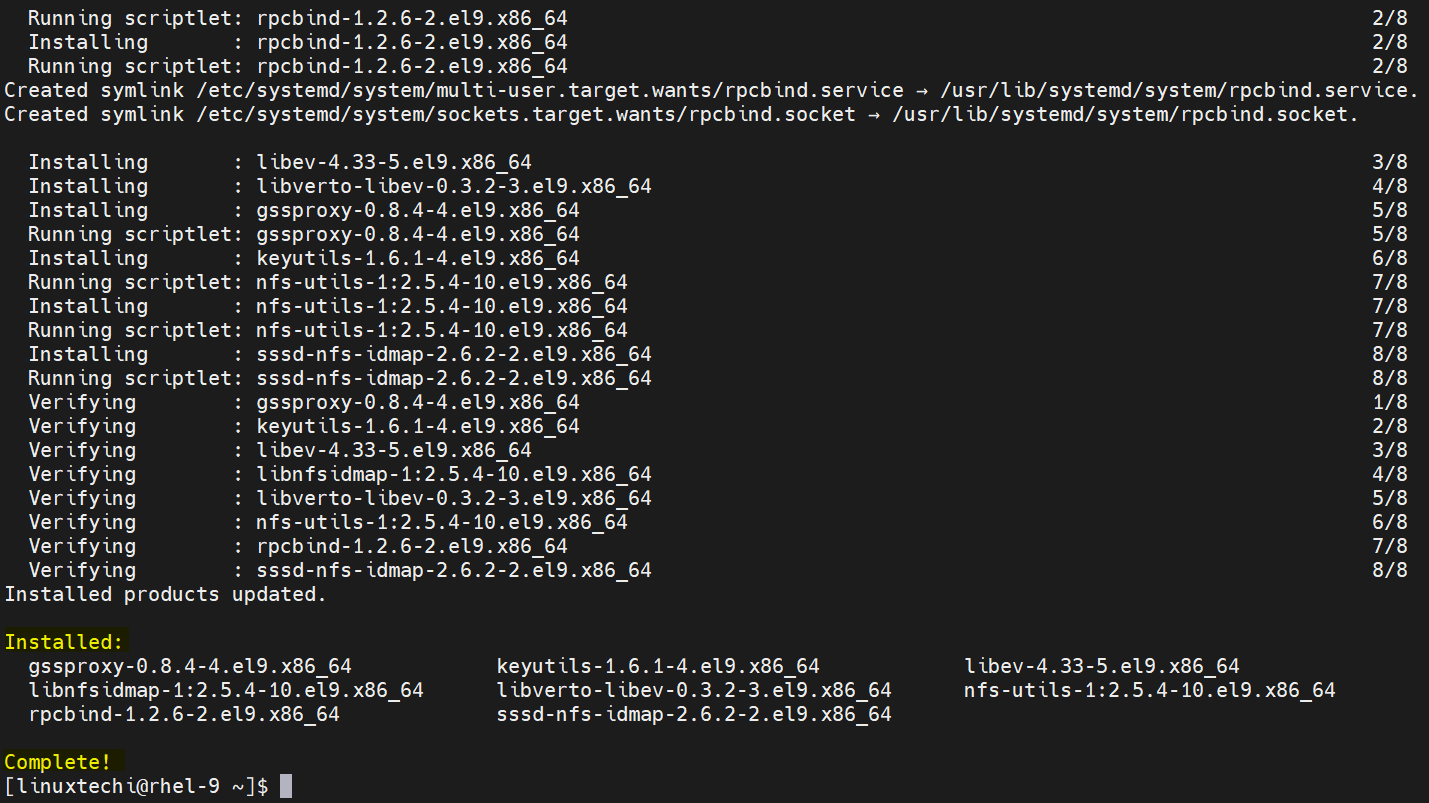Click the terminal cursor block after the prompt

(x=286, y=786)
